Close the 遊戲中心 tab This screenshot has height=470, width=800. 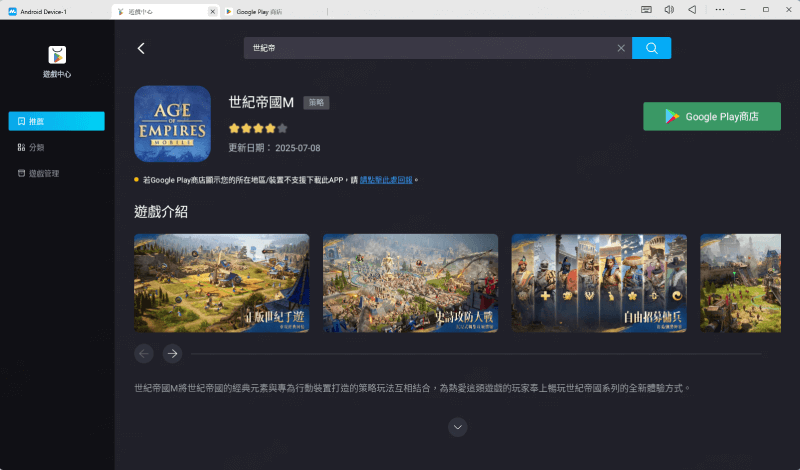point(212,11)
